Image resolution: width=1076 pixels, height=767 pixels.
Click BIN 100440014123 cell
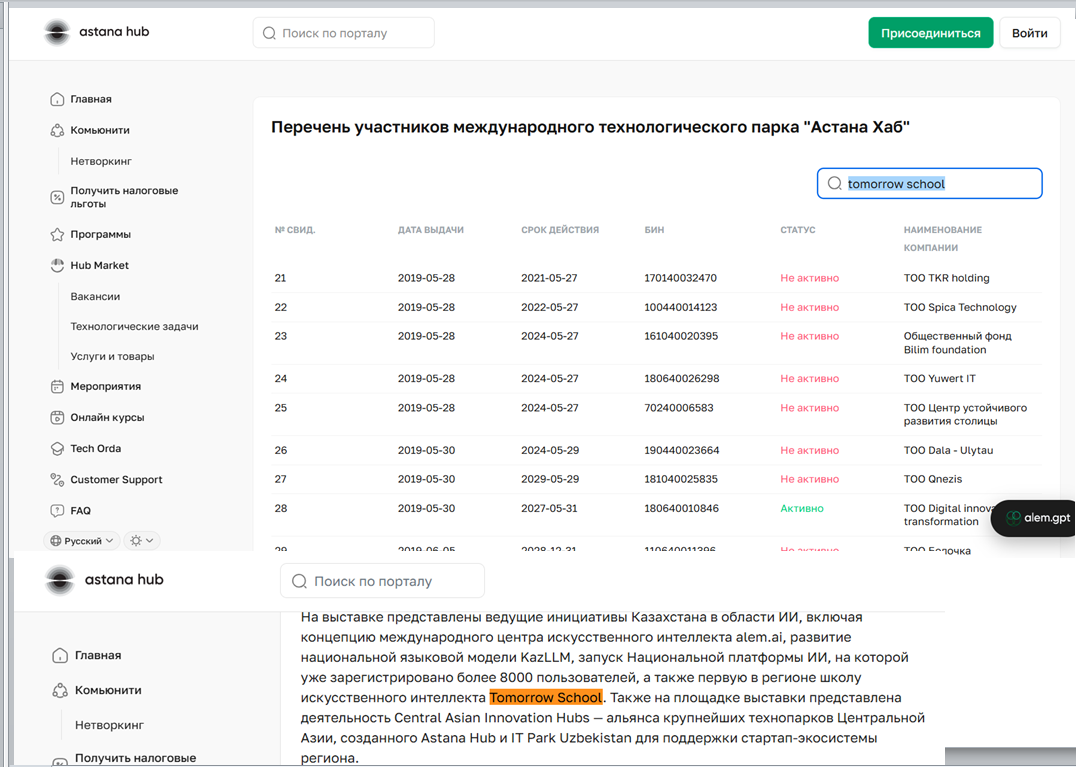(680, 307)
